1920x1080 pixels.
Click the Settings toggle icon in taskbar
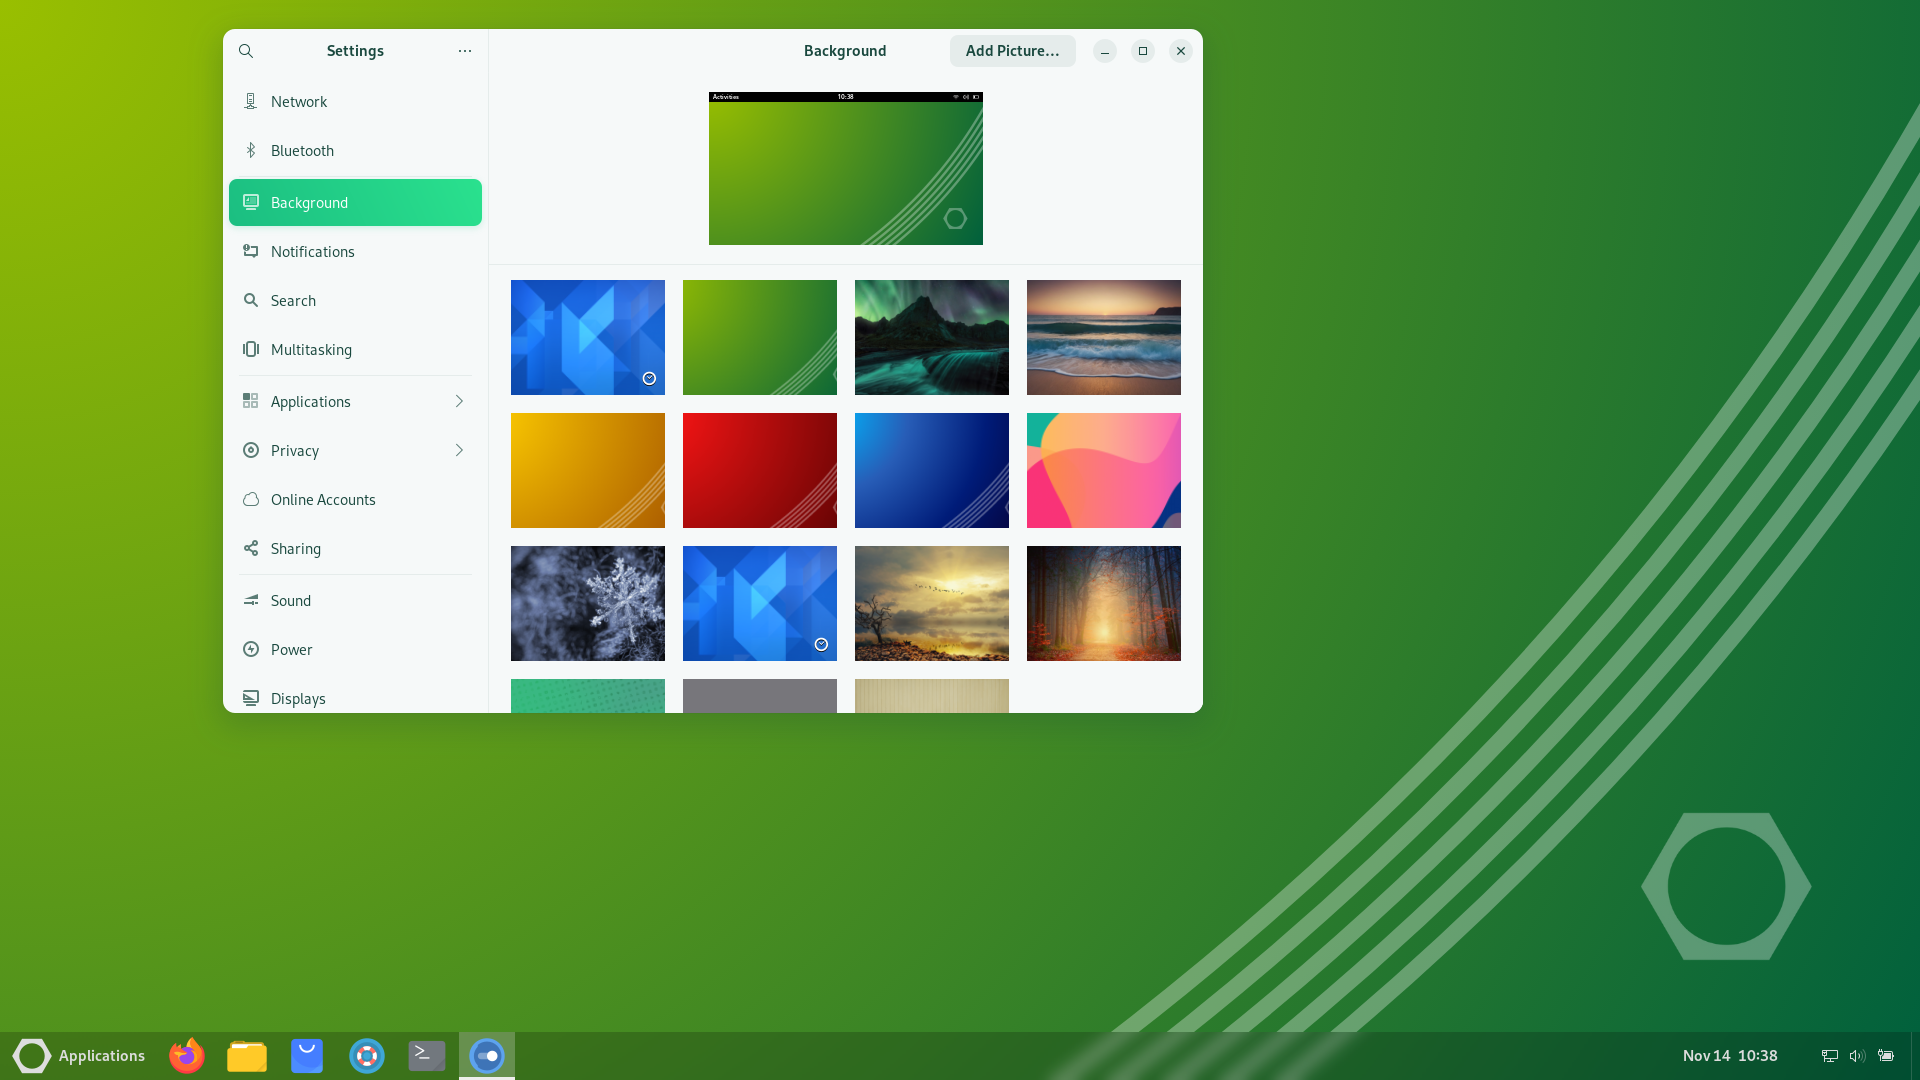(x=487, y=1056)
